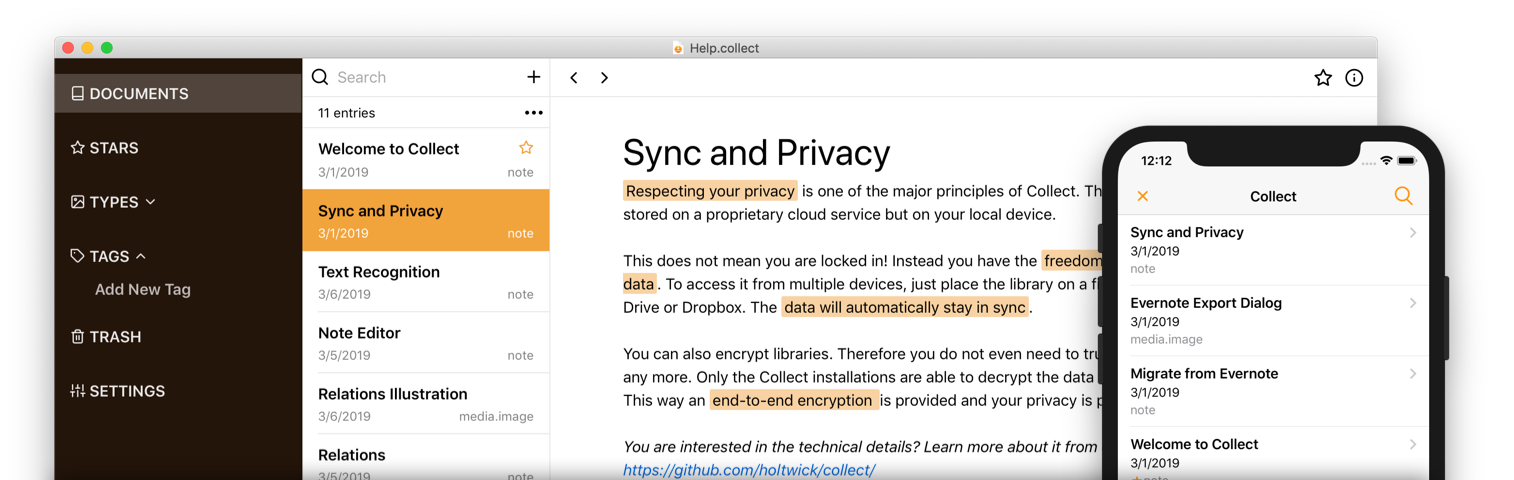The height and width of the screenshot is (480, 1514).
Task: Tap the orange search icon on phone
Action: [x=1403, y=196]
